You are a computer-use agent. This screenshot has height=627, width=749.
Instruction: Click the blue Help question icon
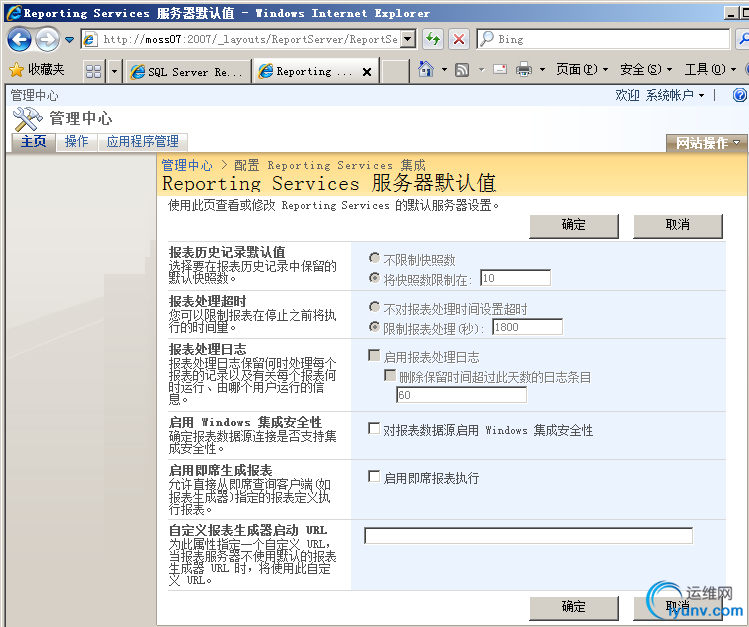coord(740,95)
